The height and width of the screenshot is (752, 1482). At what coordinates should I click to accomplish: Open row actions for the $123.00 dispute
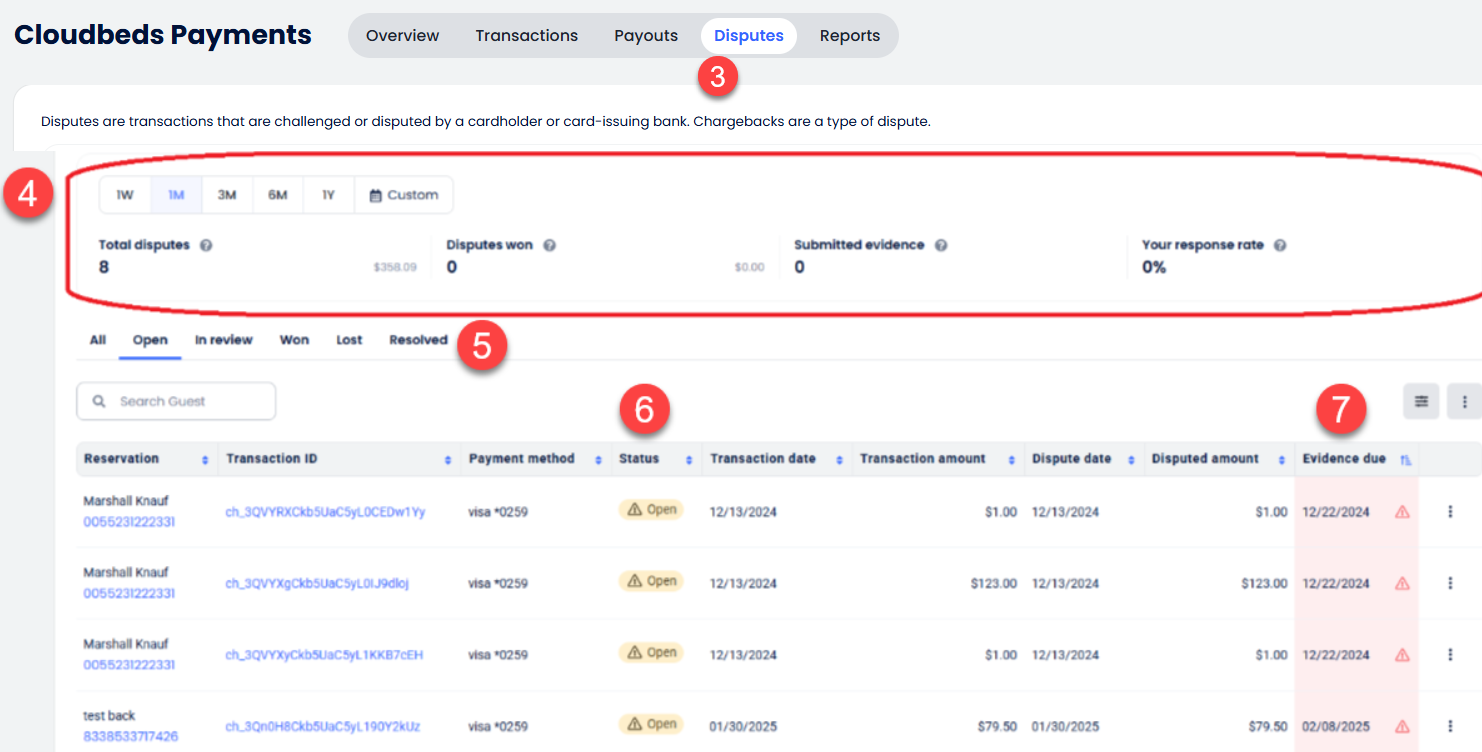pyautogui.click(x=1450, y=583)
